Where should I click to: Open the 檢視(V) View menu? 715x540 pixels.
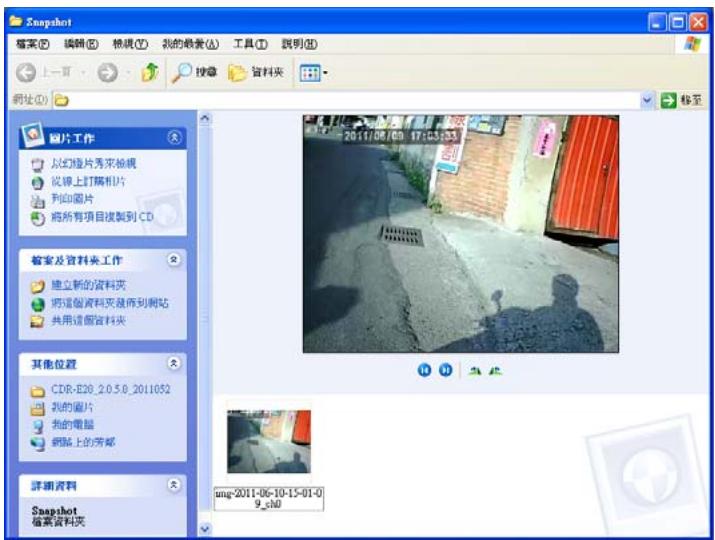[x=130, y=44]
